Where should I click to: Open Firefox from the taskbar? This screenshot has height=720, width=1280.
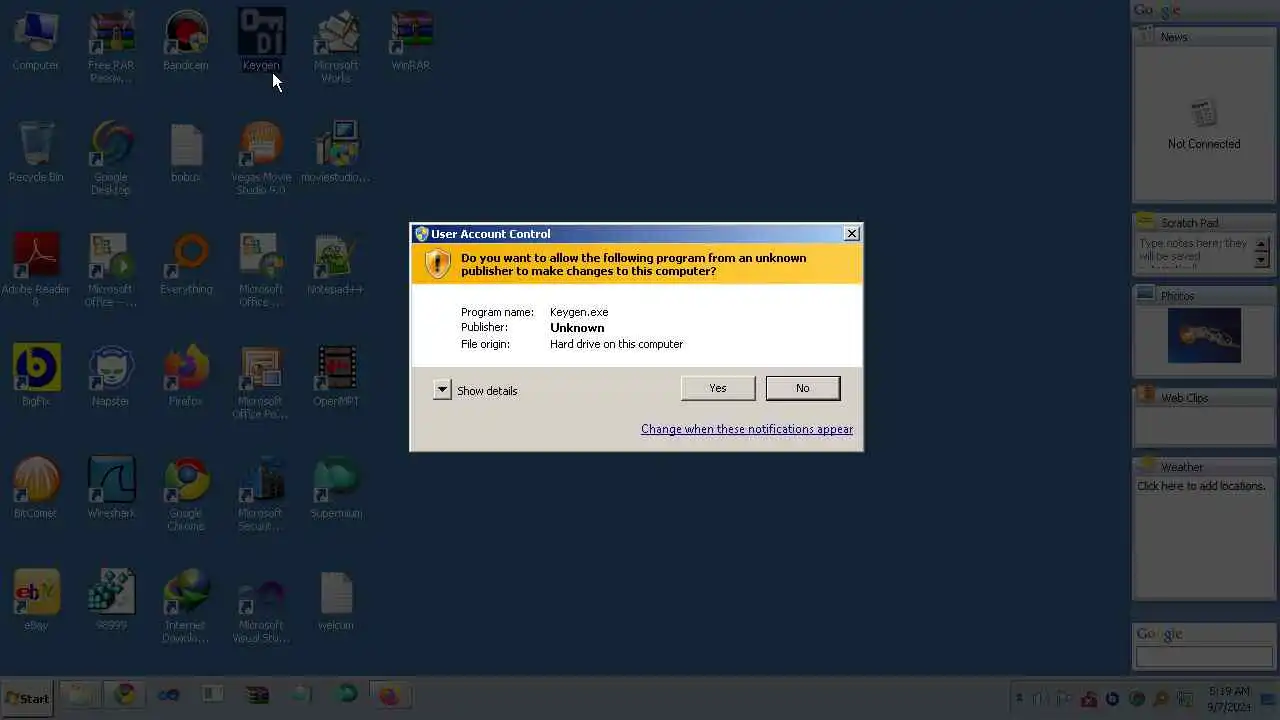pos(389,695)
